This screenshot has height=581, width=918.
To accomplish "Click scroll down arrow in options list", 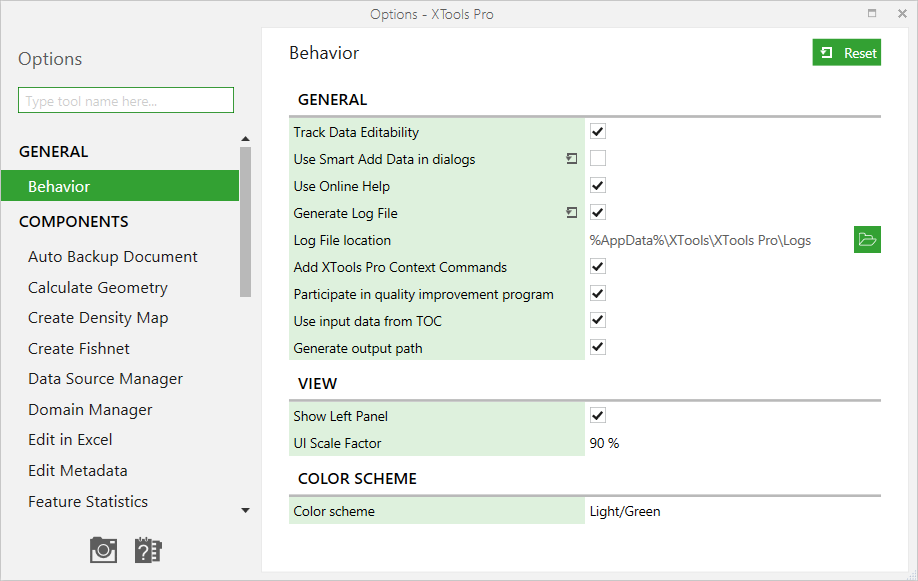I will point(245,511).
